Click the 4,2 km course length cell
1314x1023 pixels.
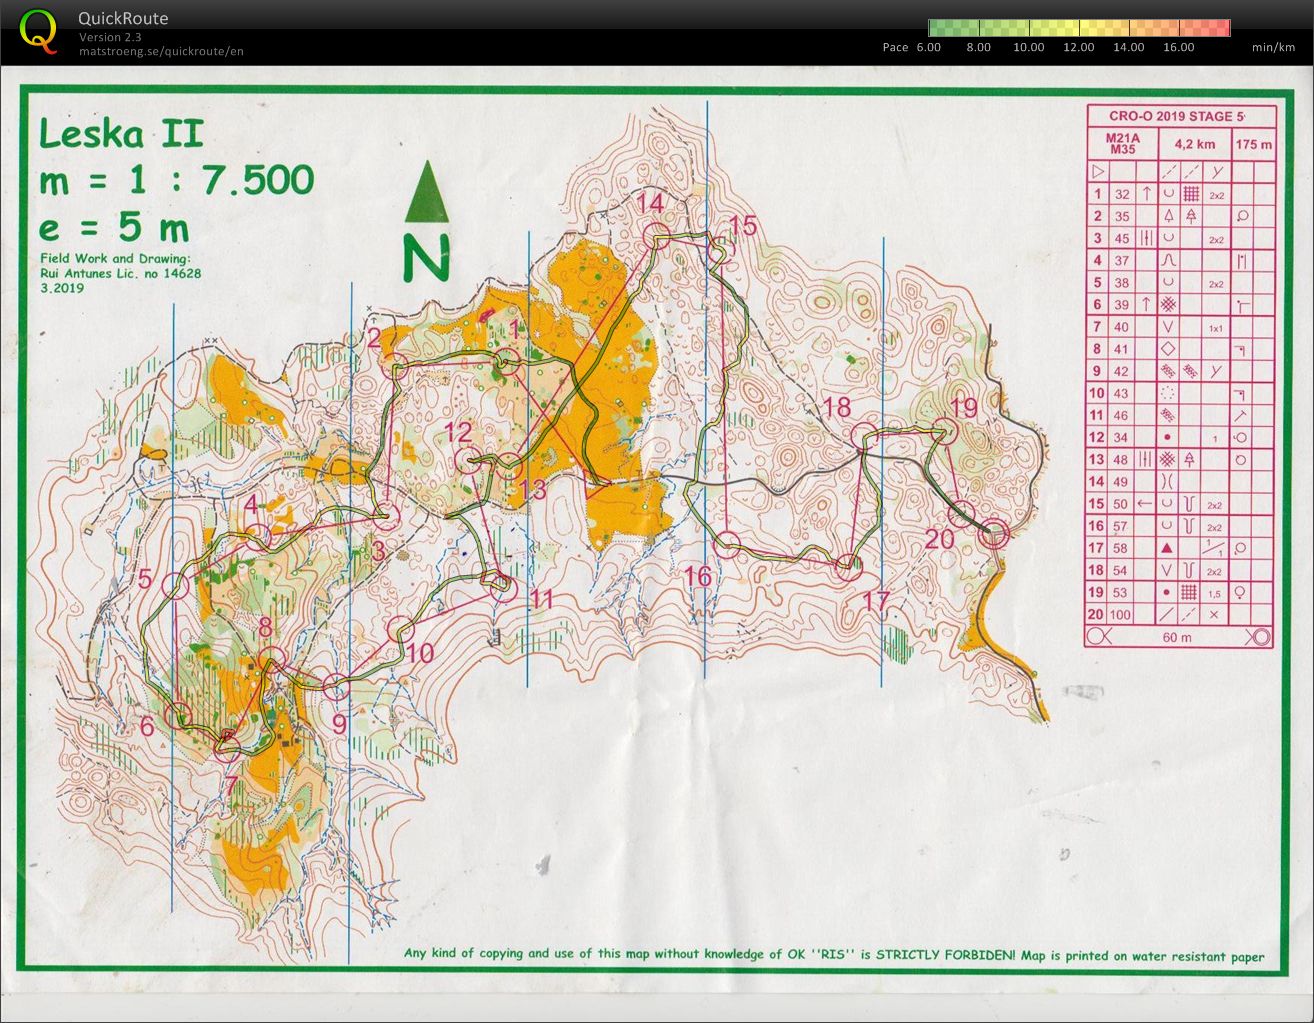(1195, 144)
